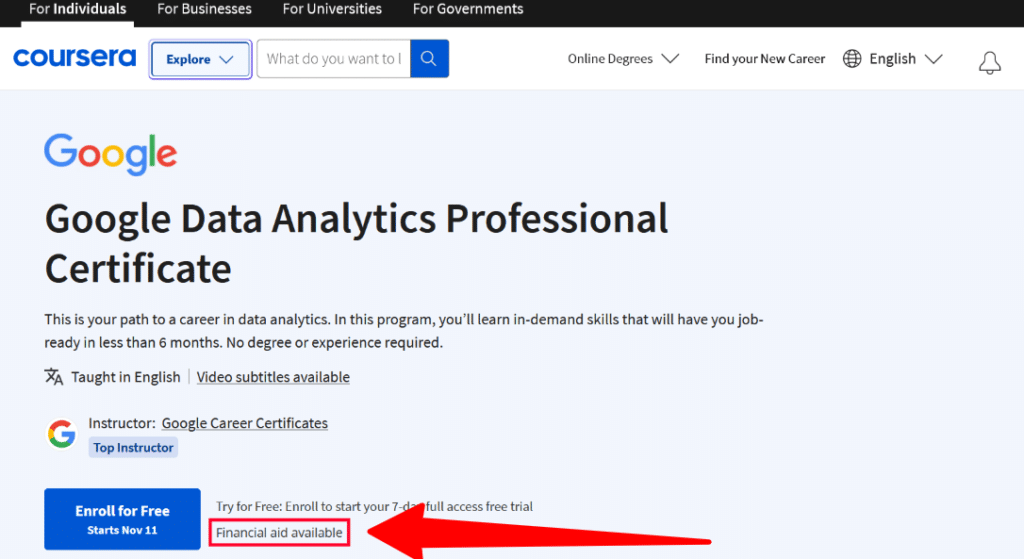The width and height of the screenshot is (1024, 559).
Task: Open the English language dropdown
Action: [905, 59]
